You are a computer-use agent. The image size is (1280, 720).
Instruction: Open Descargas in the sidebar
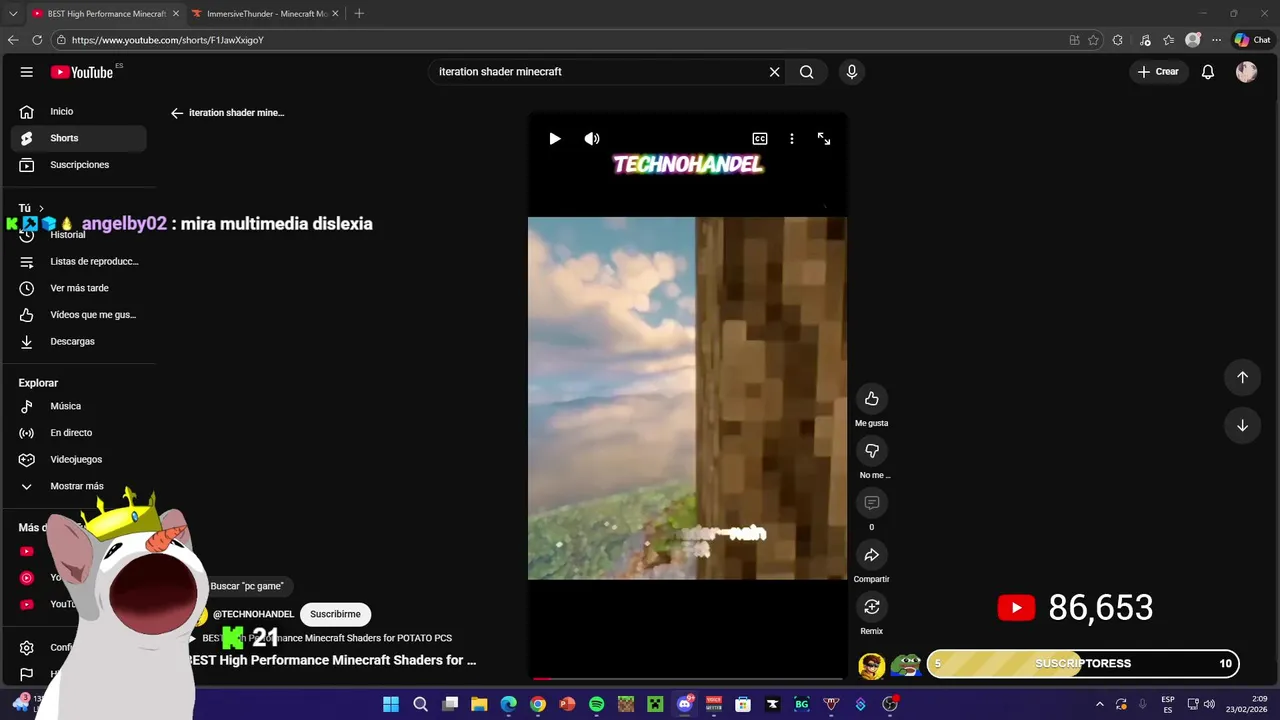coord(78,342)
